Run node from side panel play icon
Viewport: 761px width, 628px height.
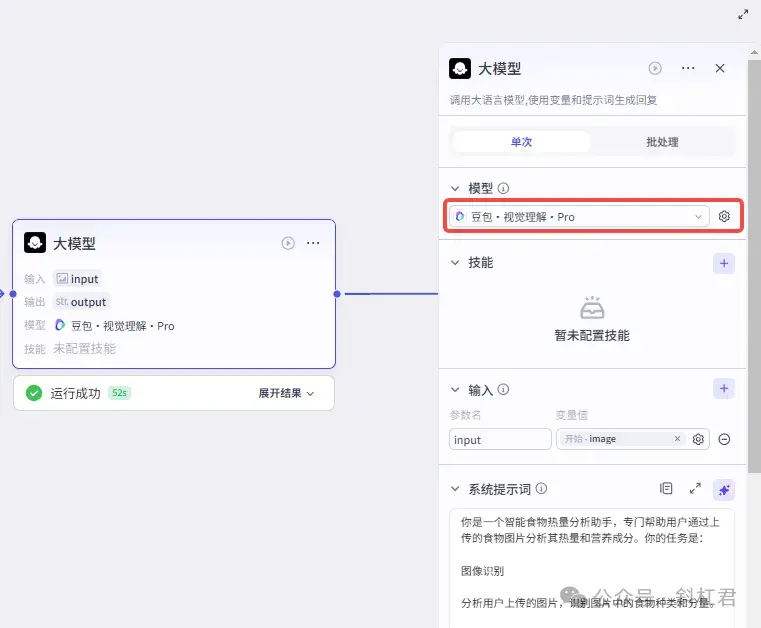point(655,68)
